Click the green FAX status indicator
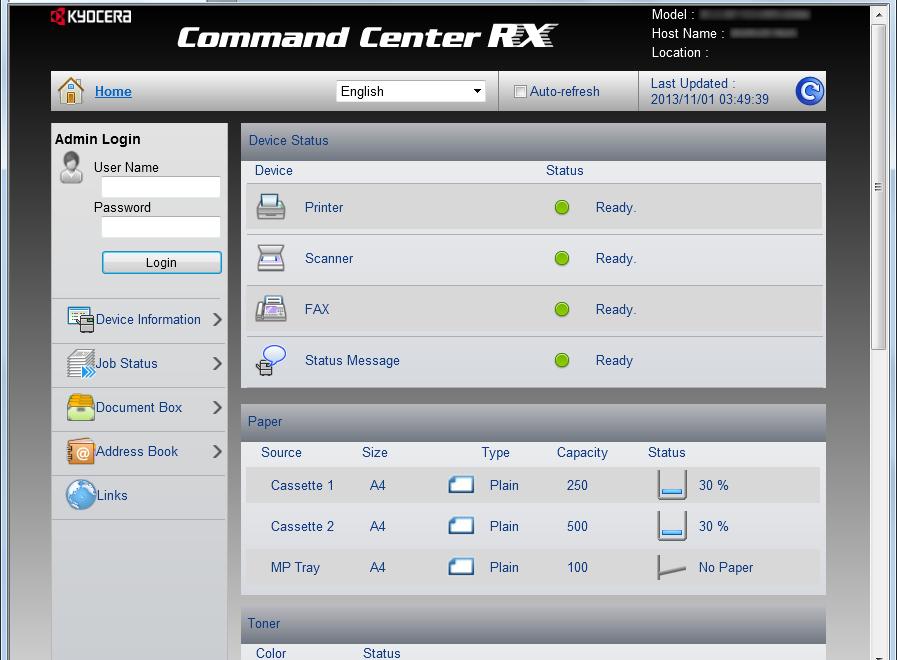Image resolution: width=897 pixels, height=660 pixels. [x=562, y=309]
